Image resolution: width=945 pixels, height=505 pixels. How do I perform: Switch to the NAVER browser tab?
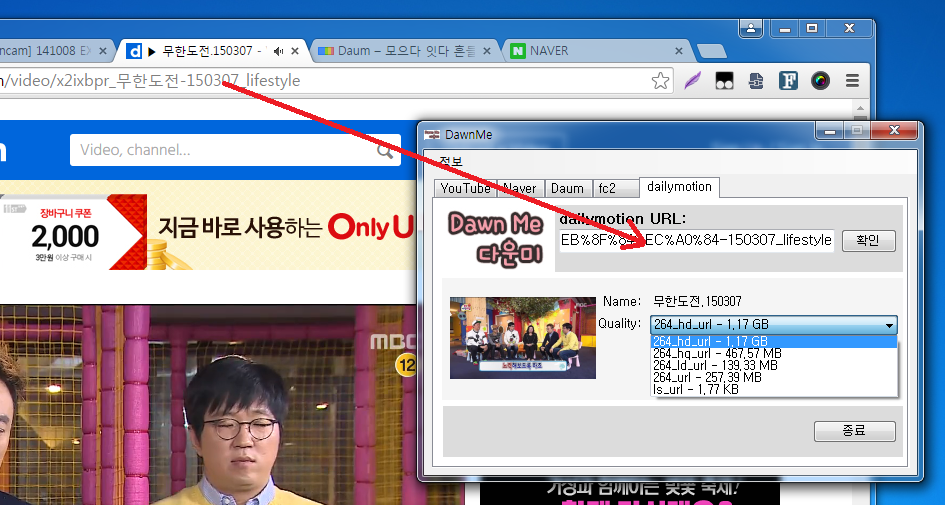coord(597,51)
